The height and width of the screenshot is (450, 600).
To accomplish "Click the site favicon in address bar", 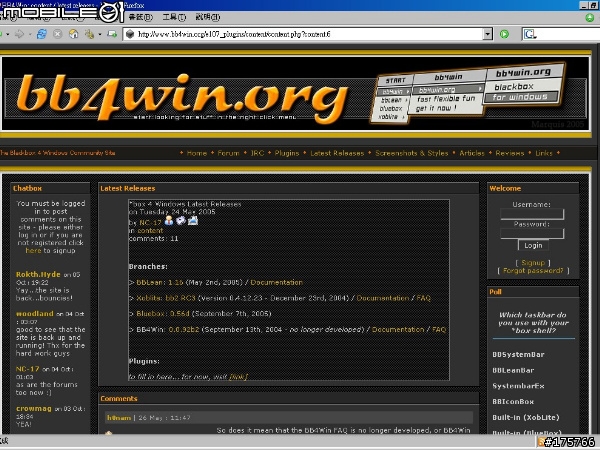I will (x=130, y=34).
